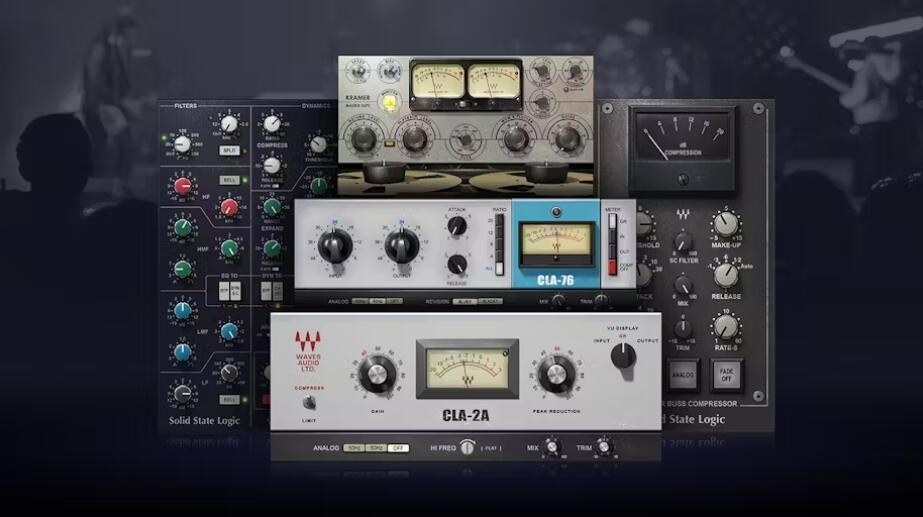Select CLA-76 ratio 4 button
923x517 pixels.
pyautogui.click(x=499, y=257)
